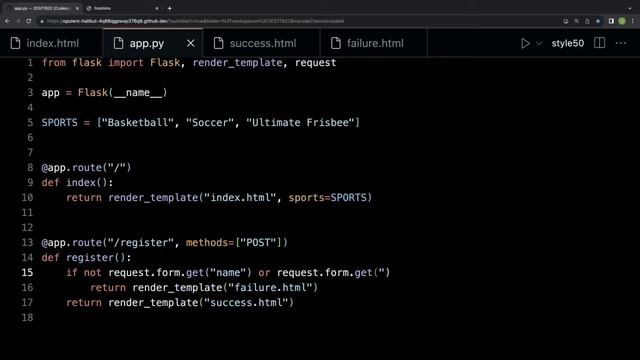
Task: Reload the page in browser
Action: coord(29,21)
